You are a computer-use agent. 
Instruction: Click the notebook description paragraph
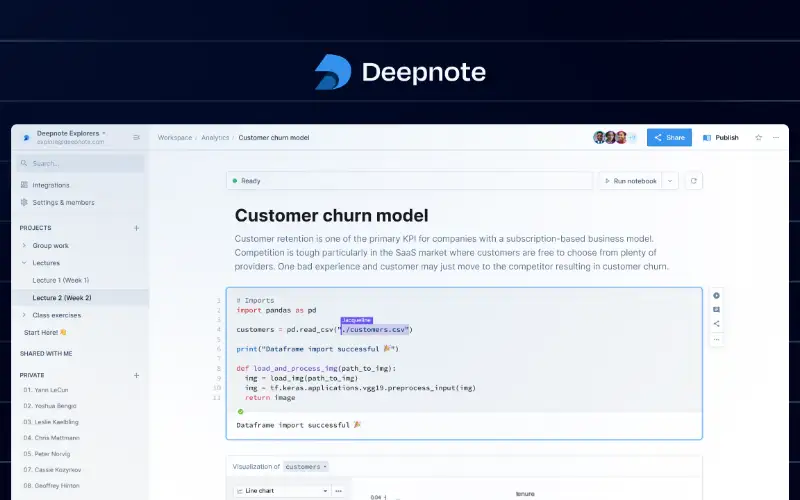tap(452, 253)
